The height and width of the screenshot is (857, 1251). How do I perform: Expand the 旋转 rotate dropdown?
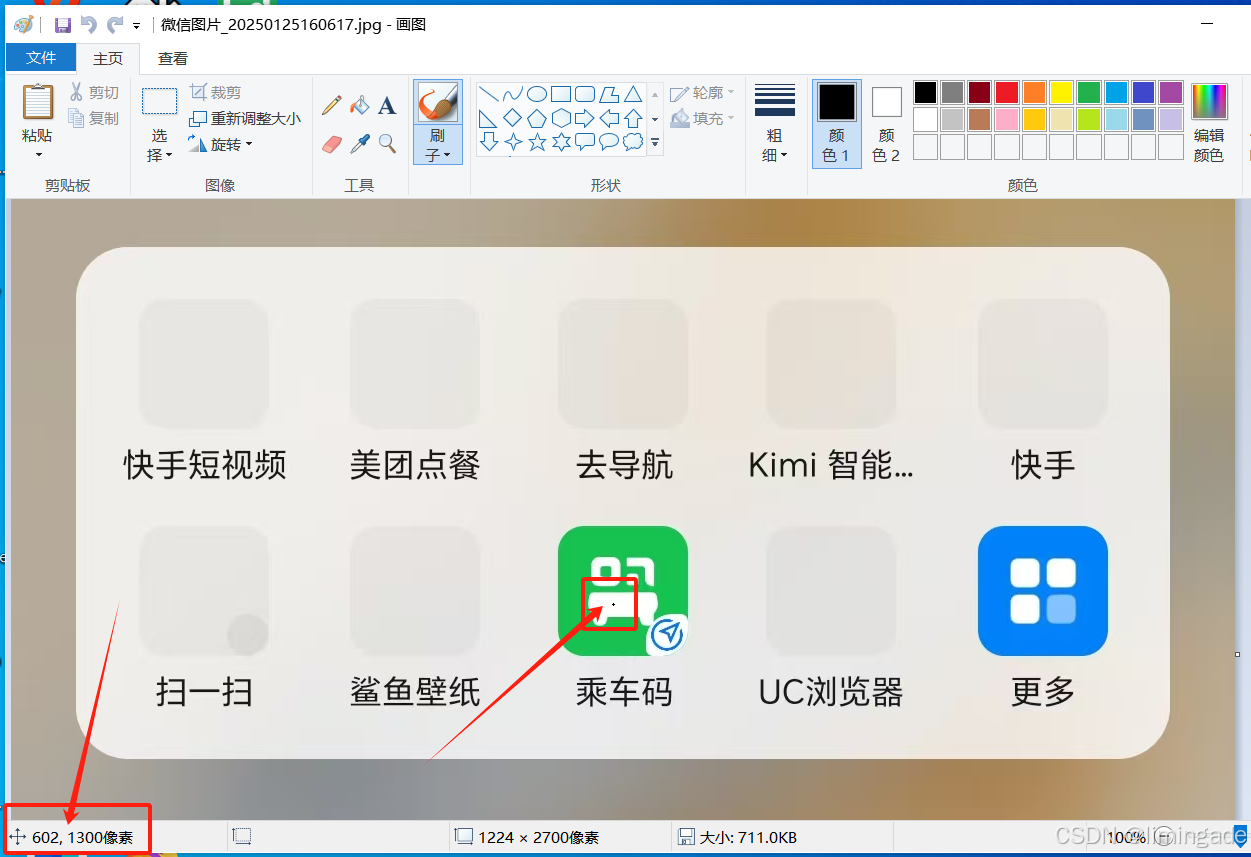[220, 144]
